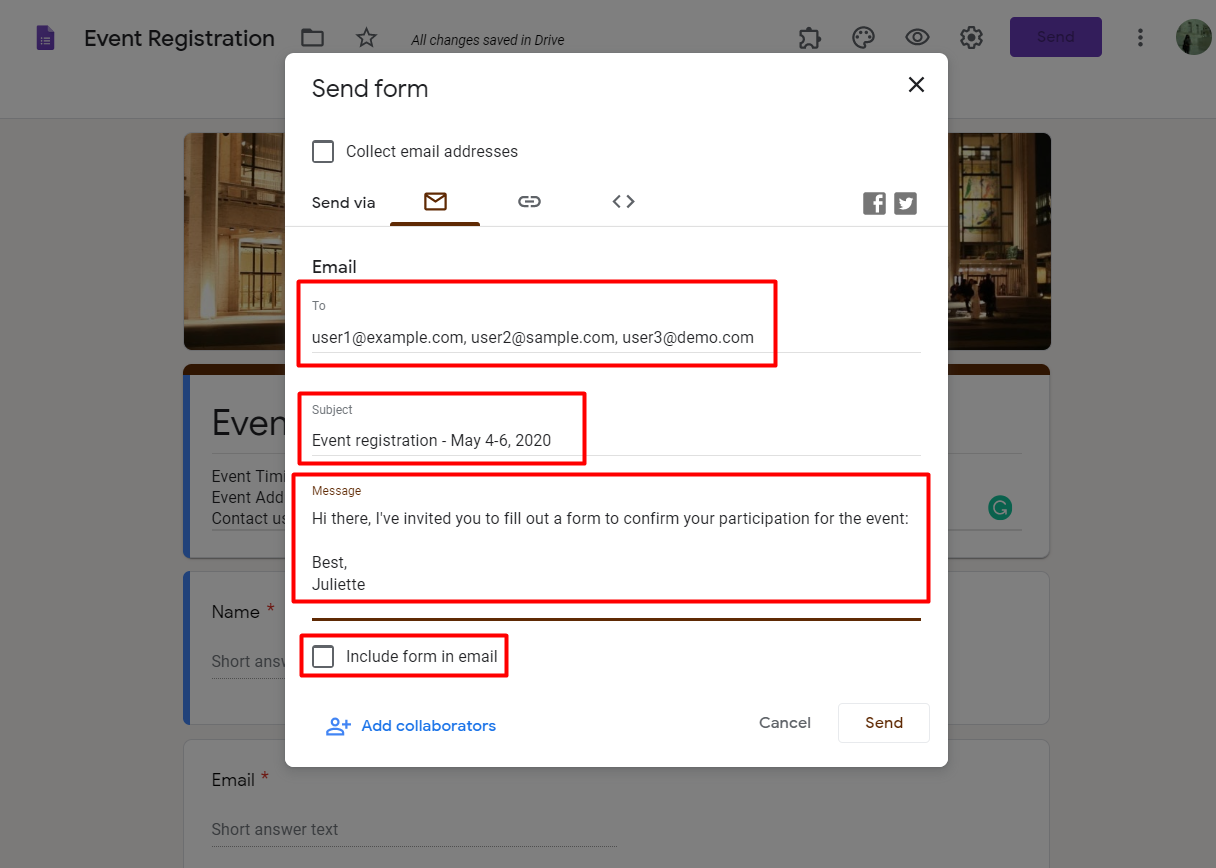
Task: Star the Event Registration form
Action: (367, 38)
